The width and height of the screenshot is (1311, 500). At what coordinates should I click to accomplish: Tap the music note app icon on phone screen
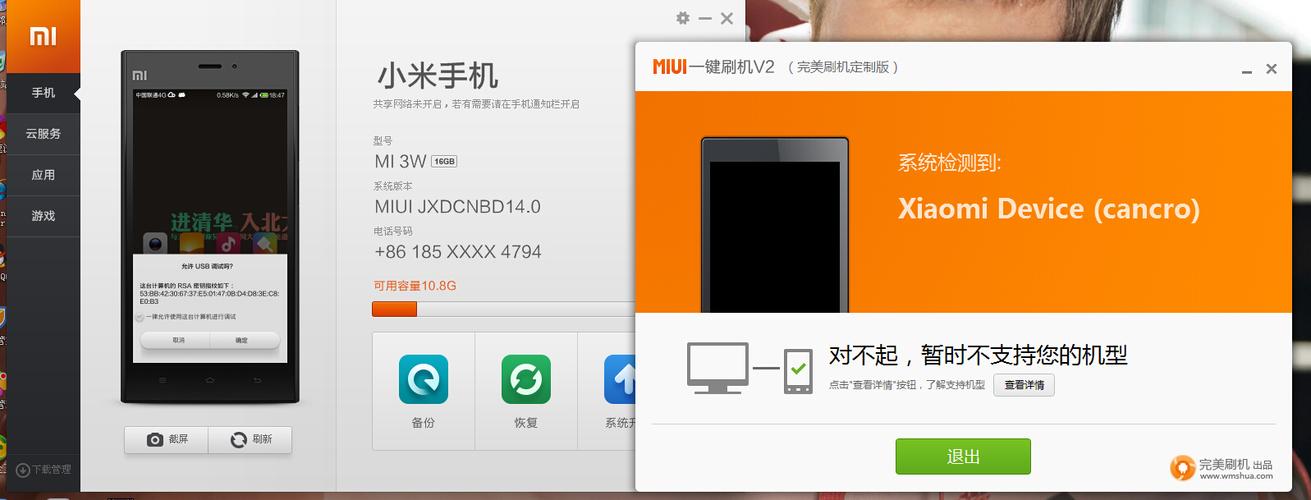click(228, 243)
